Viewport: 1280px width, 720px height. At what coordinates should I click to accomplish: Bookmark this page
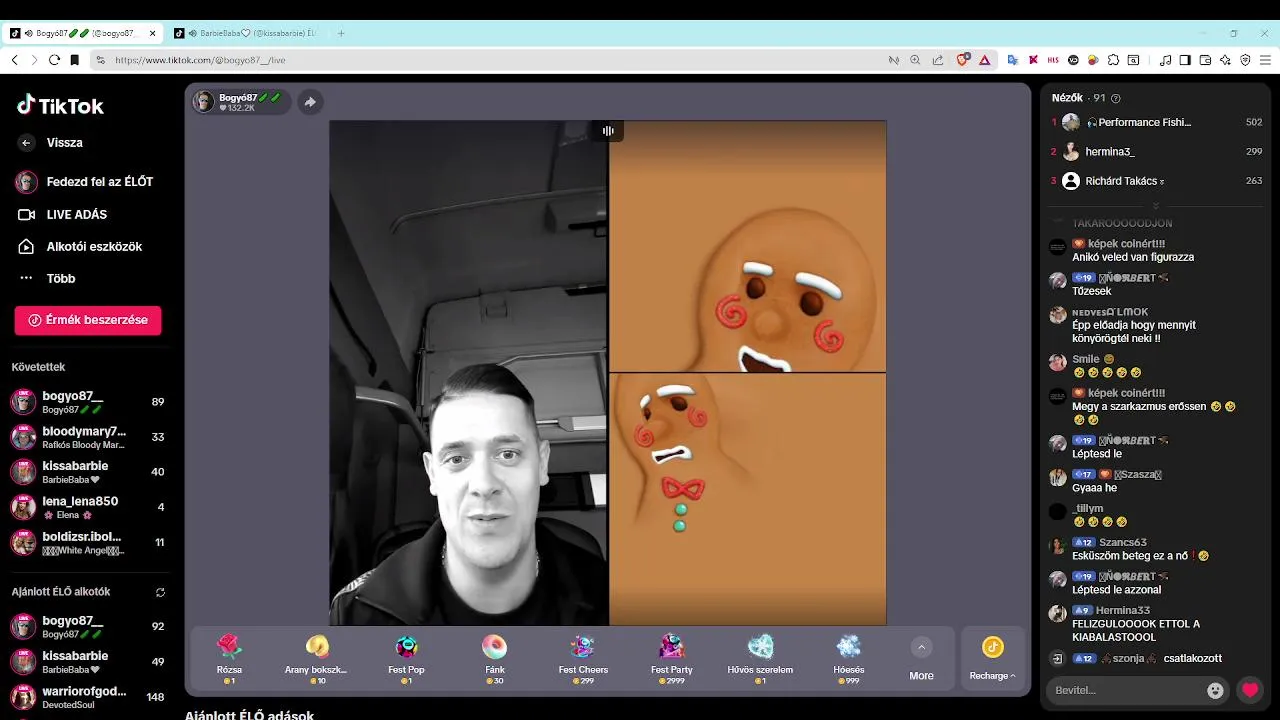tap(74, 60)
